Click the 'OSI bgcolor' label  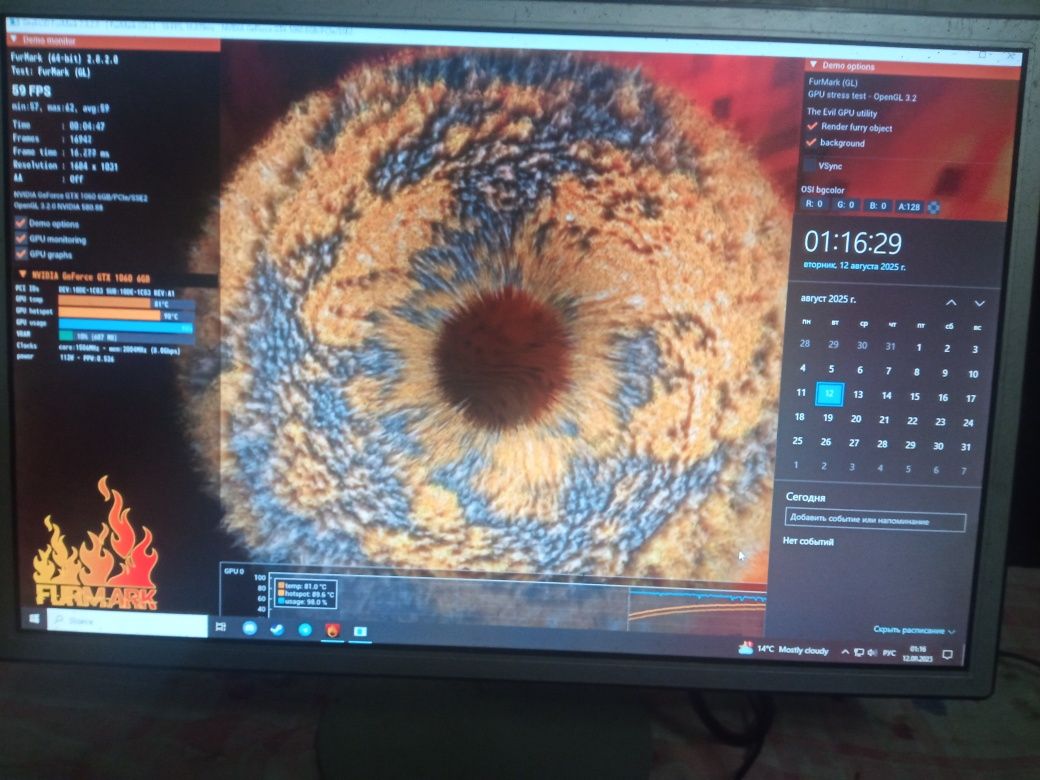pos(822,190)
